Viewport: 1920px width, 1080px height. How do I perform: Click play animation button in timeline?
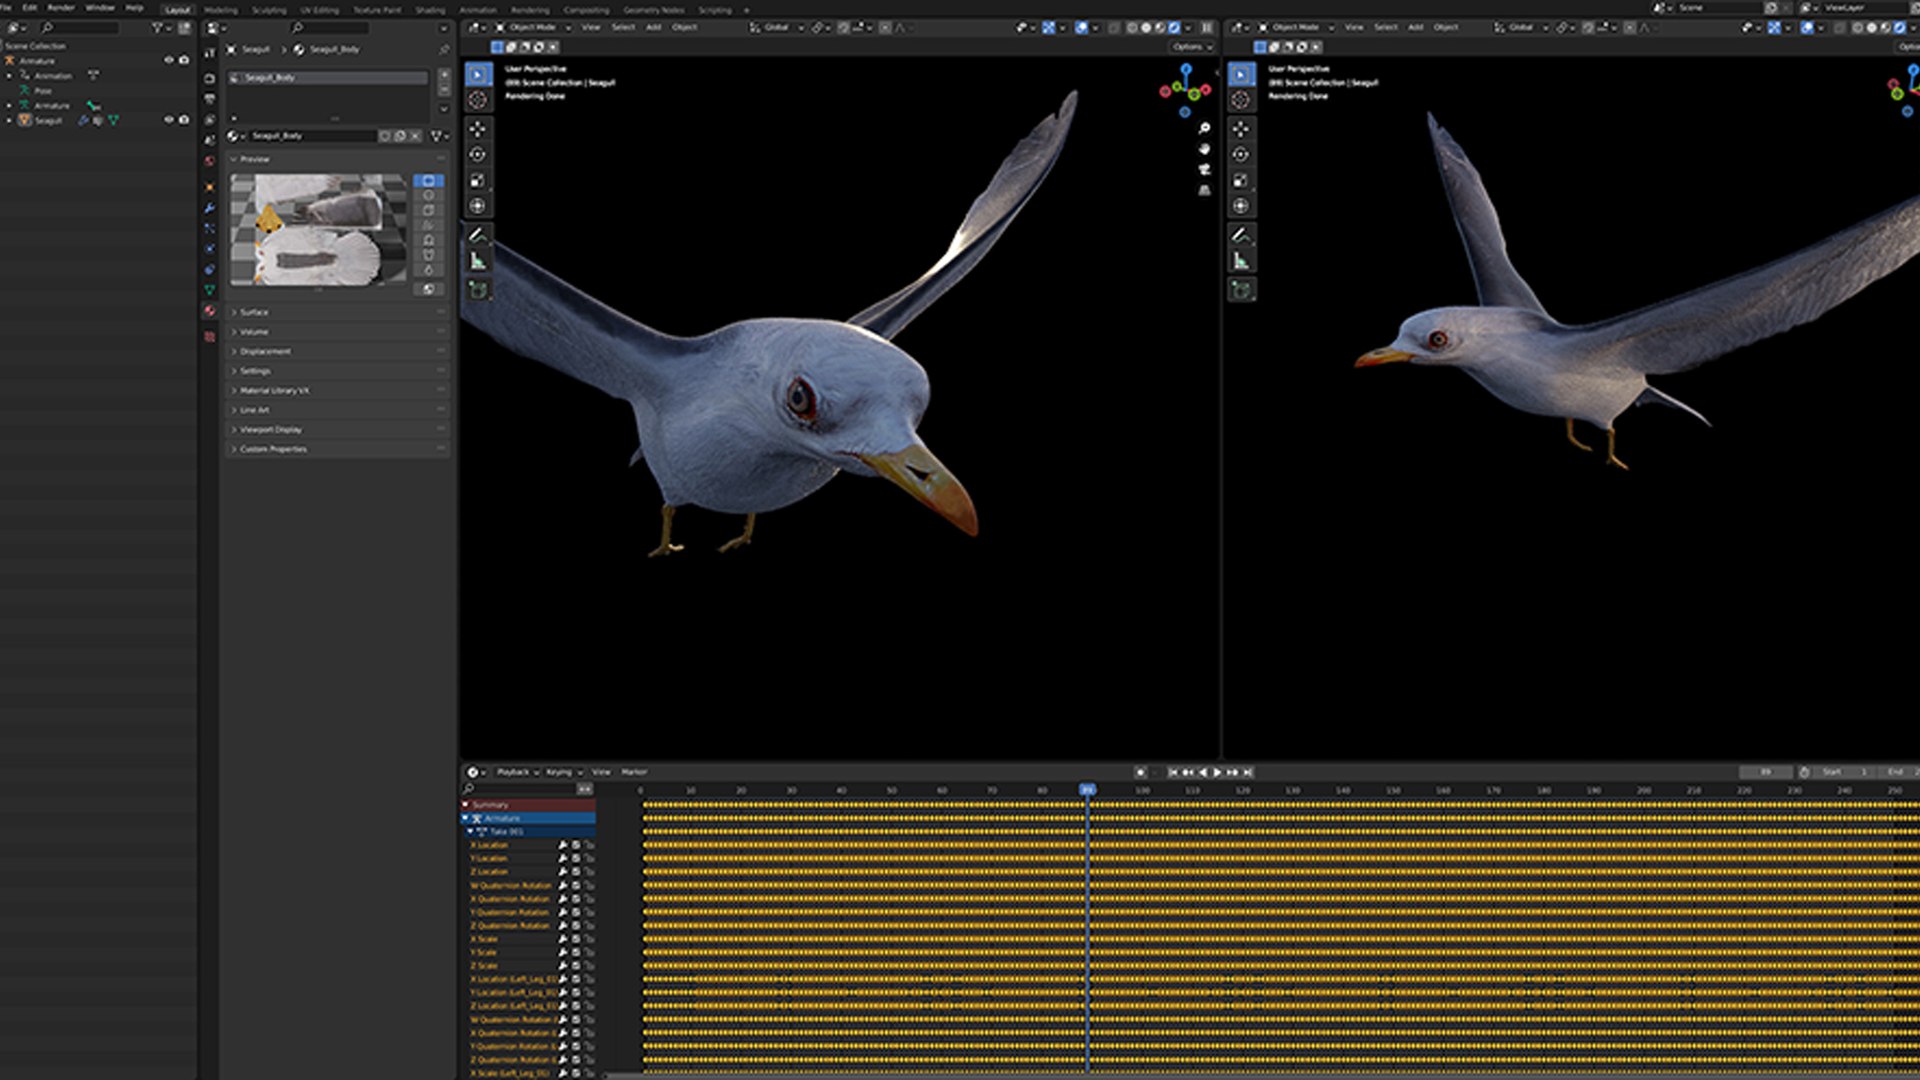point(1217,772)
